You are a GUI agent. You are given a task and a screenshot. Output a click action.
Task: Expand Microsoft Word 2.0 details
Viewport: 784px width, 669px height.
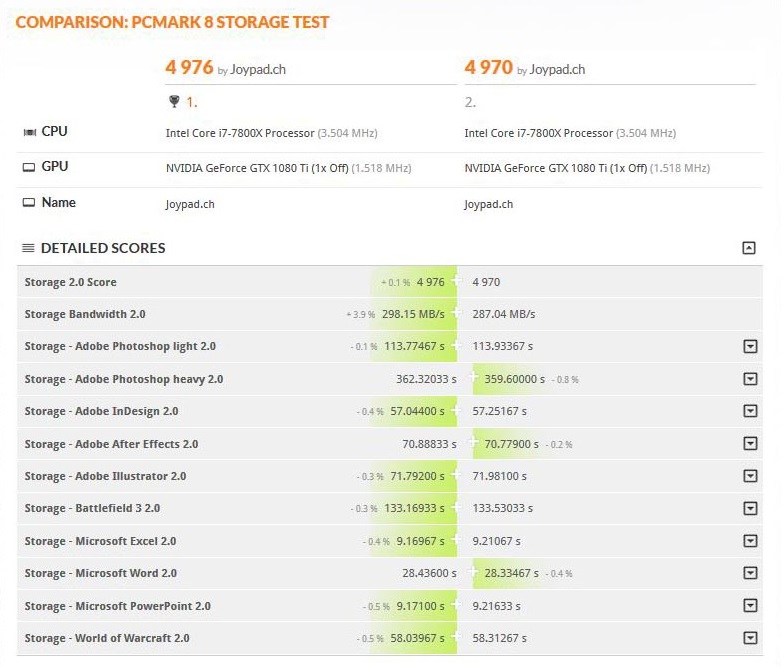point(750,573)
